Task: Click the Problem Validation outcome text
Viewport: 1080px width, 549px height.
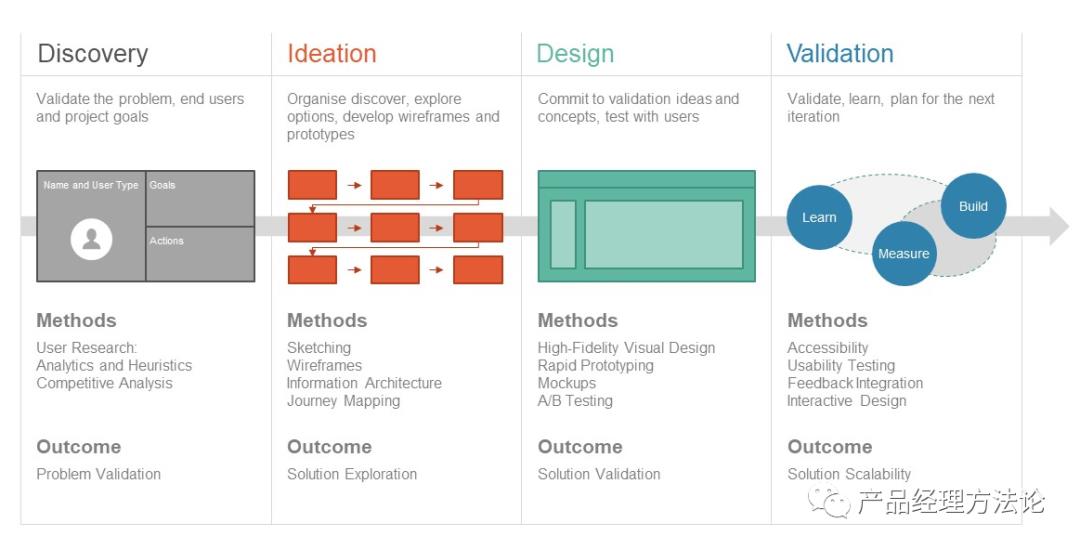Action: tap(98, 474)
